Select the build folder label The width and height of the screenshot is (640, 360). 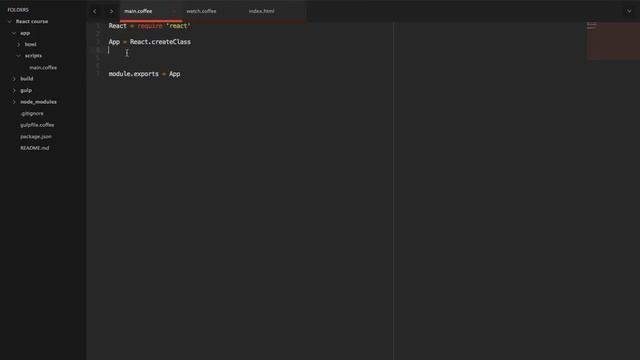point(27,79)
